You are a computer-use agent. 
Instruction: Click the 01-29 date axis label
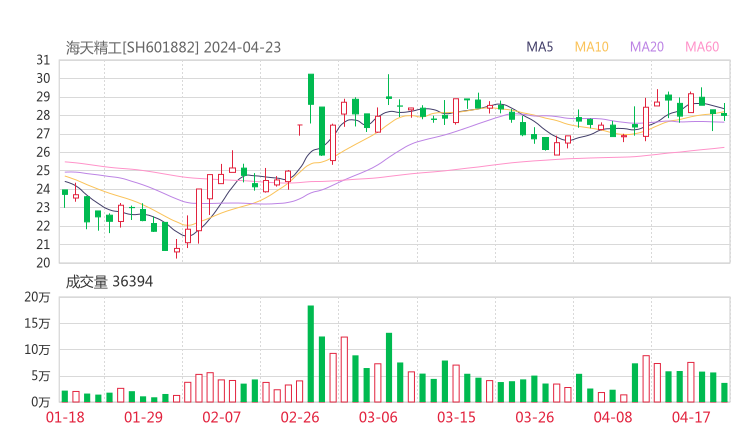tap(143, 417)
